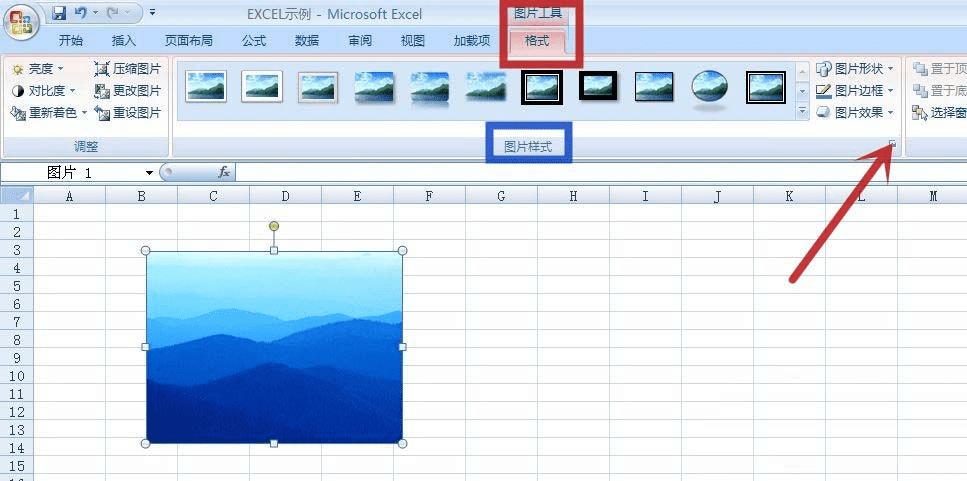Apply the third picture style thumbnail
The image size is (967, 481).
pos(318,87)
